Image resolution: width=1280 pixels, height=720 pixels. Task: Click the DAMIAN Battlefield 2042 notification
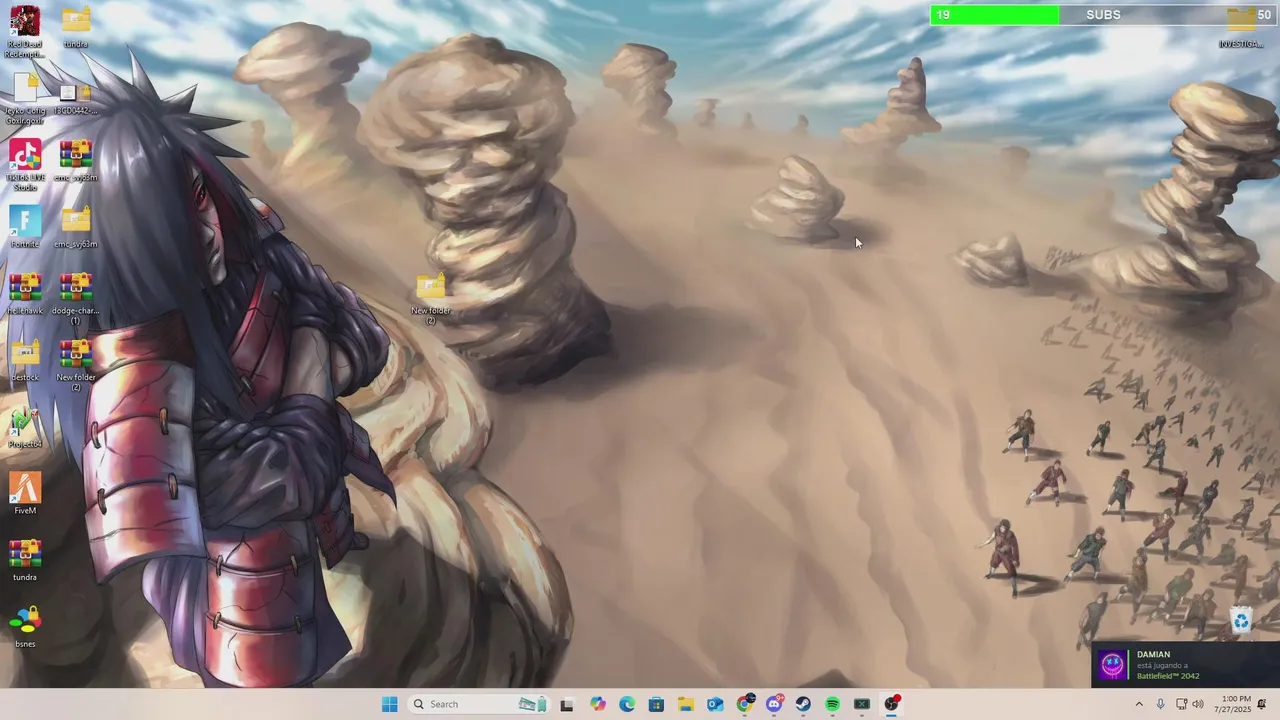click(1185, 665)
